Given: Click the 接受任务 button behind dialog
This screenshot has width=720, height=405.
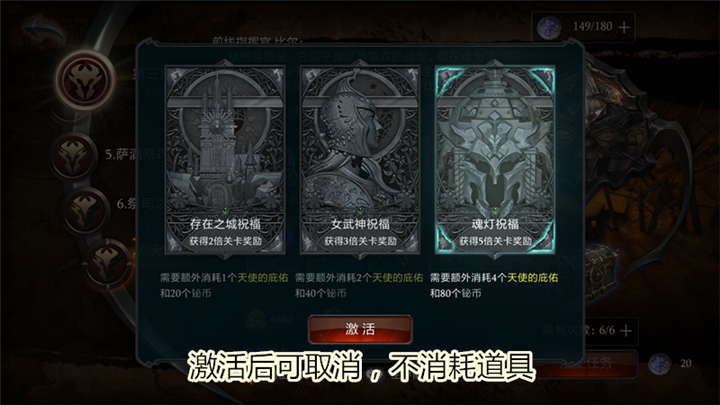Looking at the screenshot, I should point(586,364).
